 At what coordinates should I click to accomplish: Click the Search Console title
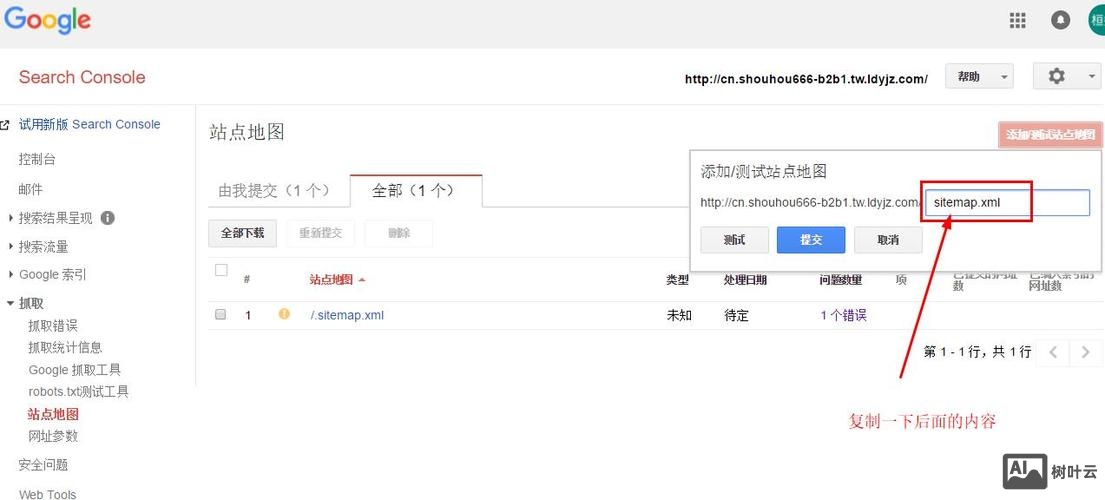82,77
